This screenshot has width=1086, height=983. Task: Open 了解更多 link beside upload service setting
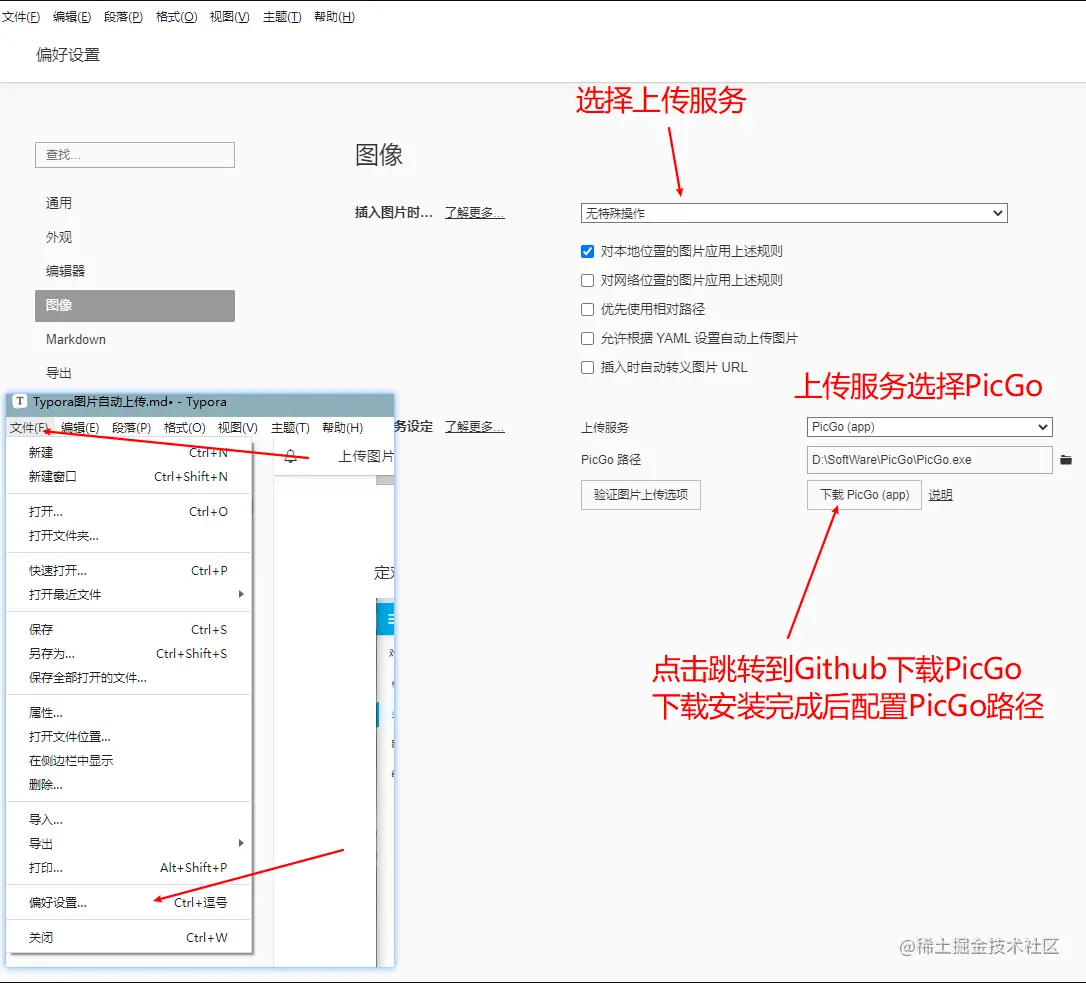pos(474,427)
